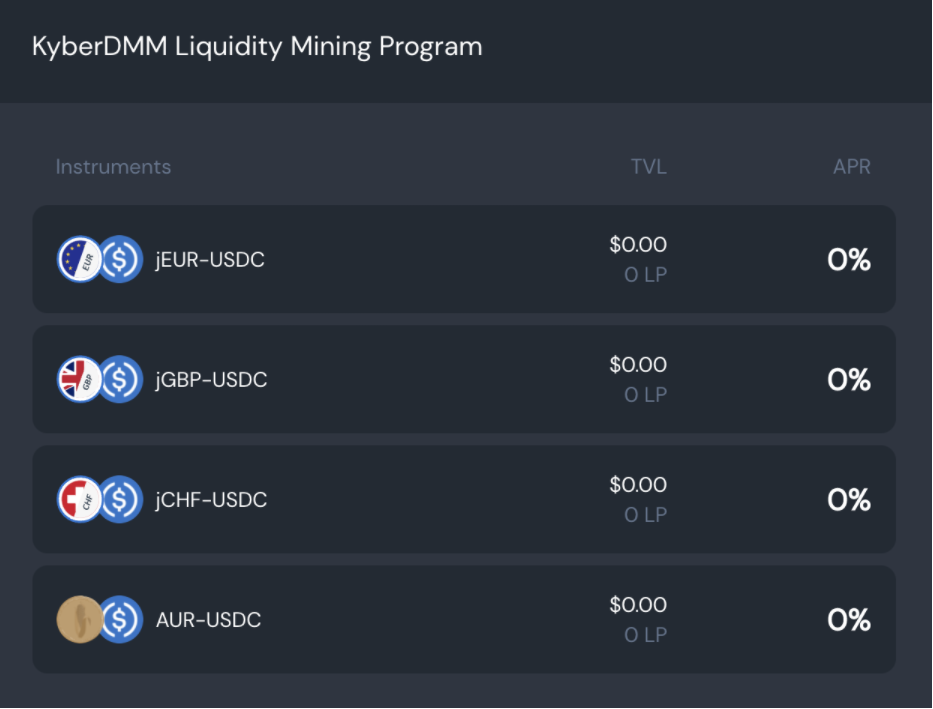
Task: Click the USDC coin icon in jEUR-USDC row
Action: (121, 260)
